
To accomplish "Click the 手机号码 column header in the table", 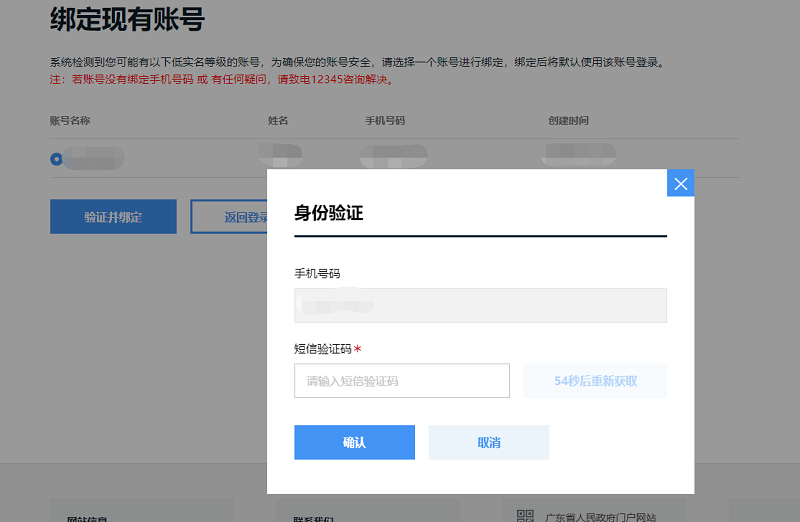I will 385,121.
